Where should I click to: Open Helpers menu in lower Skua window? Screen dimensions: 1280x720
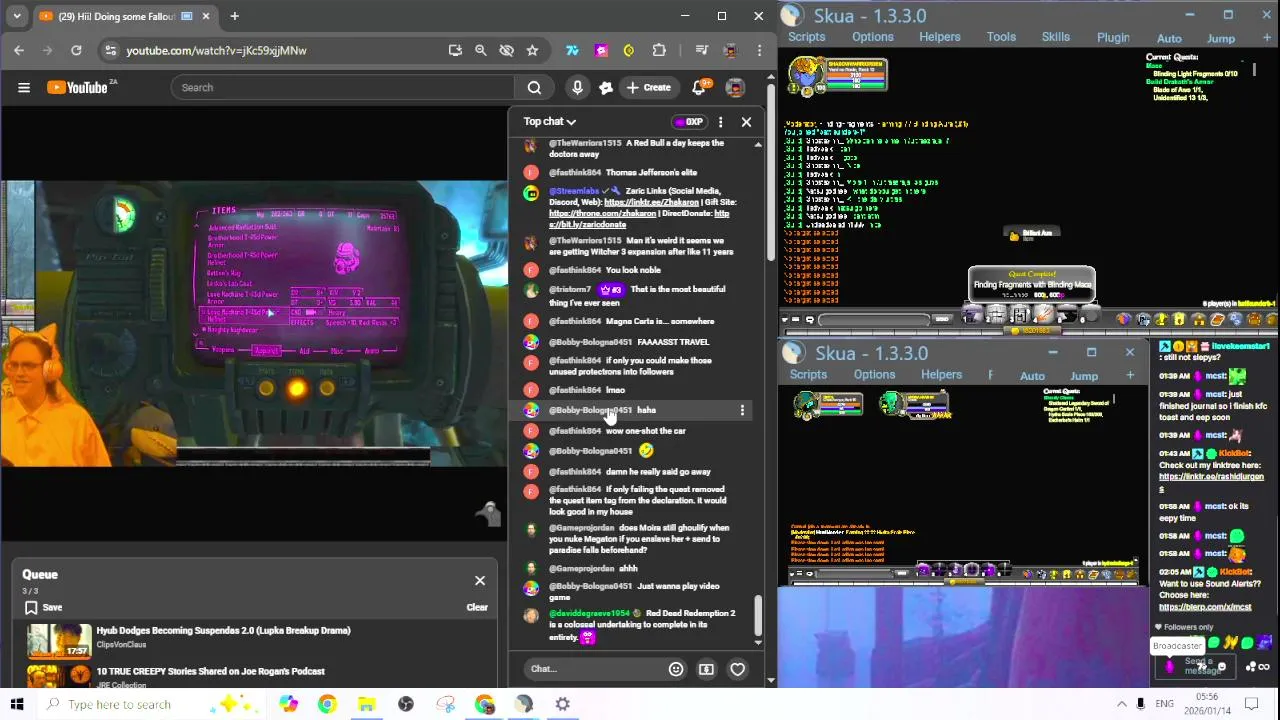[941, 375]
